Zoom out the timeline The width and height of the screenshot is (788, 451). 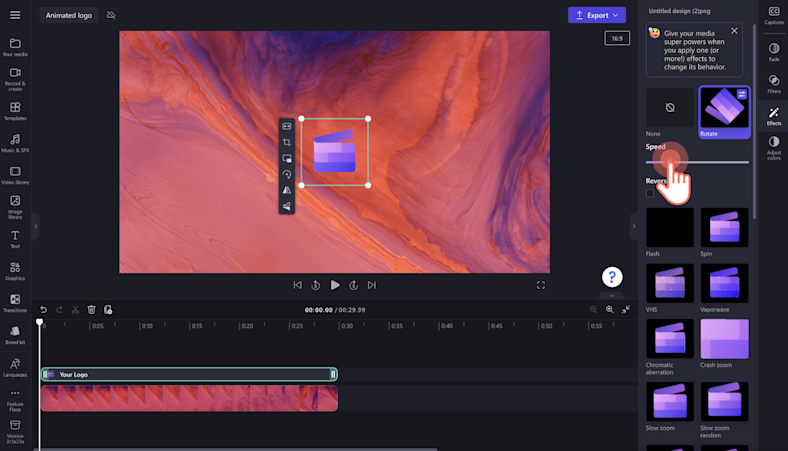(594, 310)
